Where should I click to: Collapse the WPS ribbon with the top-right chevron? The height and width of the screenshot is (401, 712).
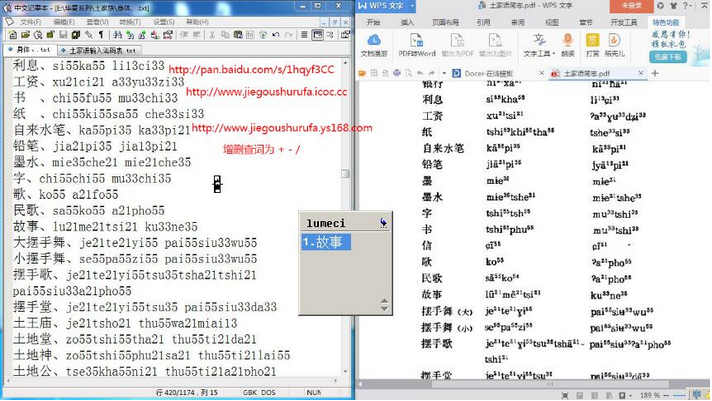click(707, 5)
